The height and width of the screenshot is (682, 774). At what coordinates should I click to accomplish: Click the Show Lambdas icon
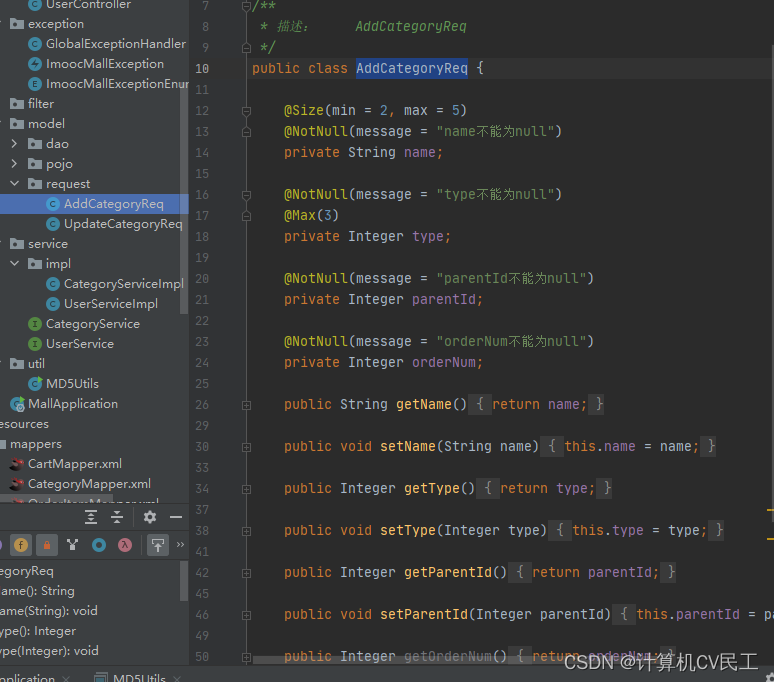tap(125, 545)
